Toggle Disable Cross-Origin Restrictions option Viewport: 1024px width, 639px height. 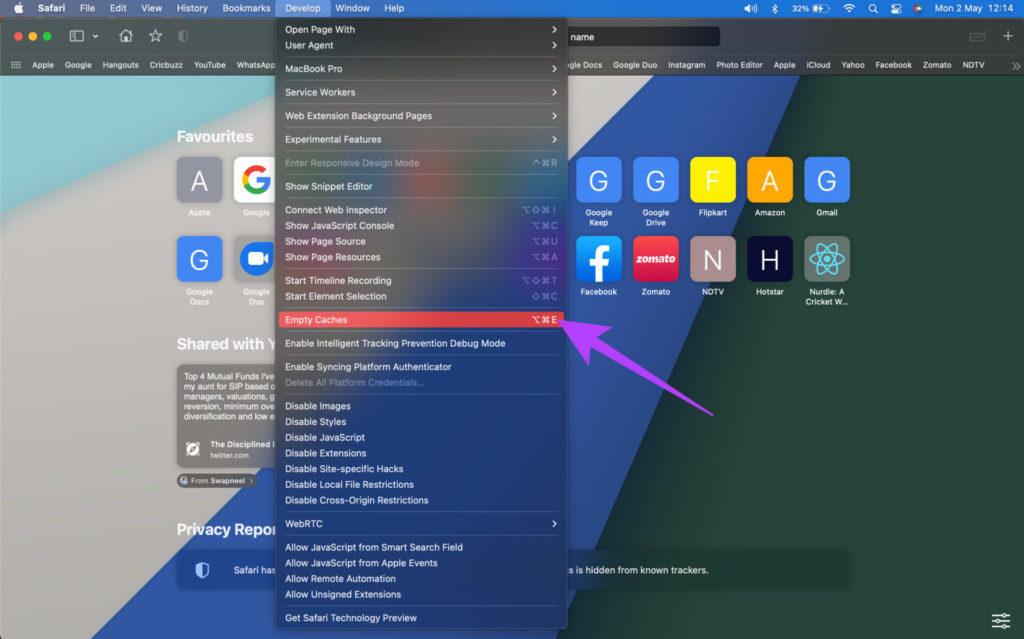[x=421, y=500]
